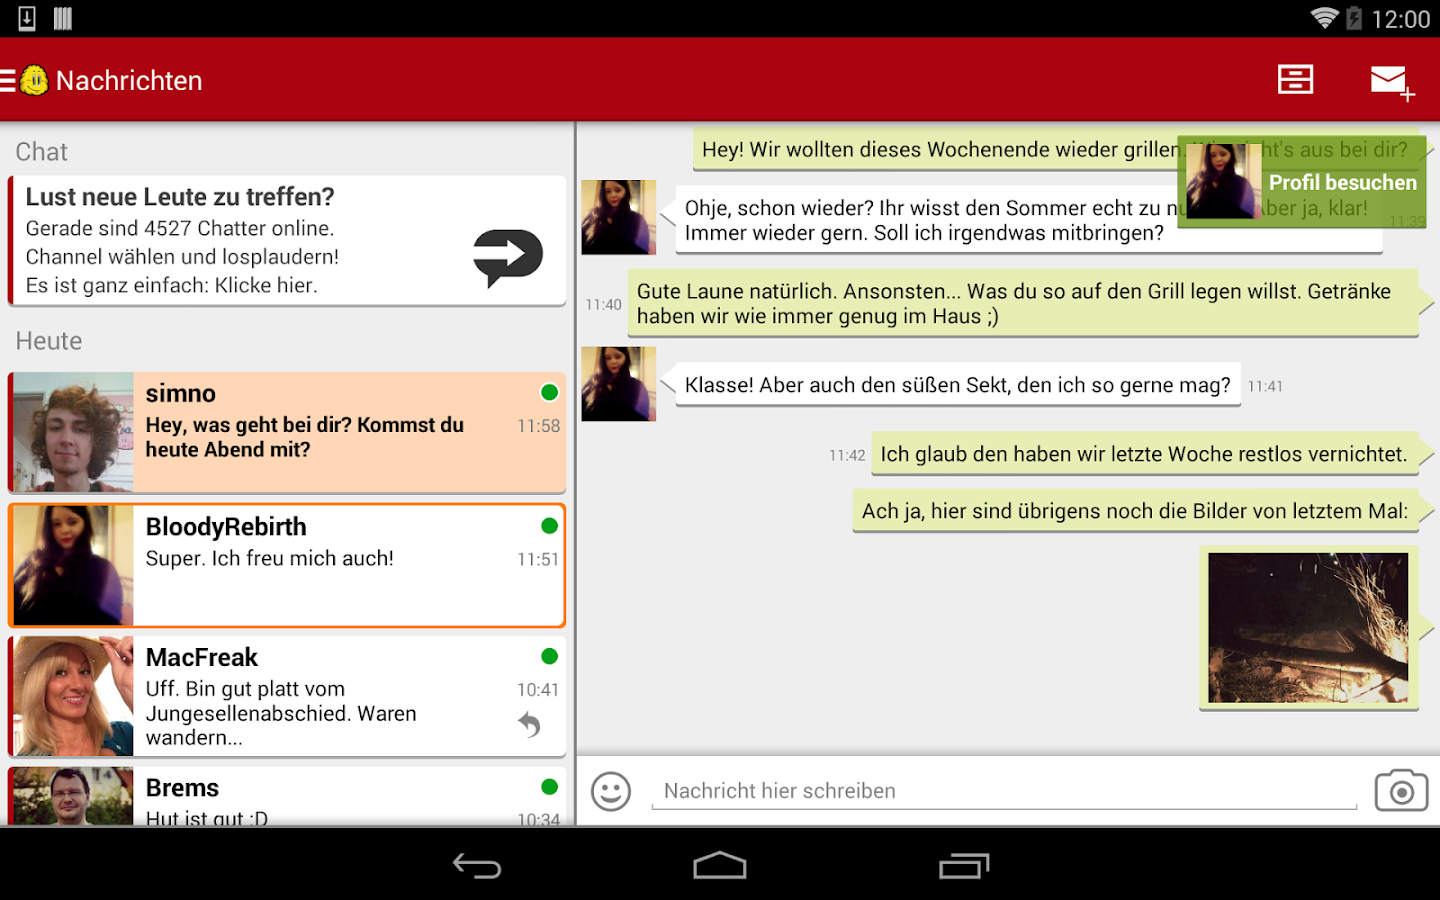Open the campfire photo in conversation

[x=1308, y=628]
